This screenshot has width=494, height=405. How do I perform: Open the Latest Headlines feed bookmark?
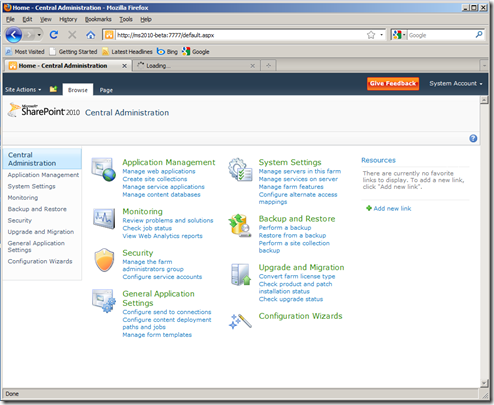pyautogui.click(x=127, y=52)
